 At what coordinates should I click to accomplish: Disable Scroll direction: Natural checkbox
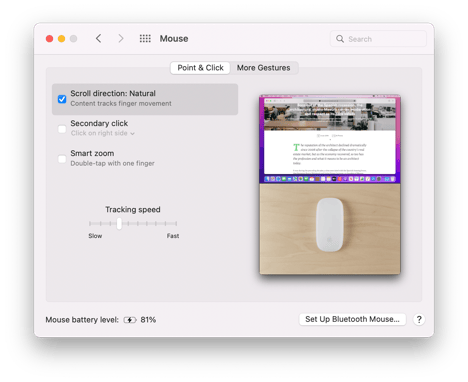[62, 99]
